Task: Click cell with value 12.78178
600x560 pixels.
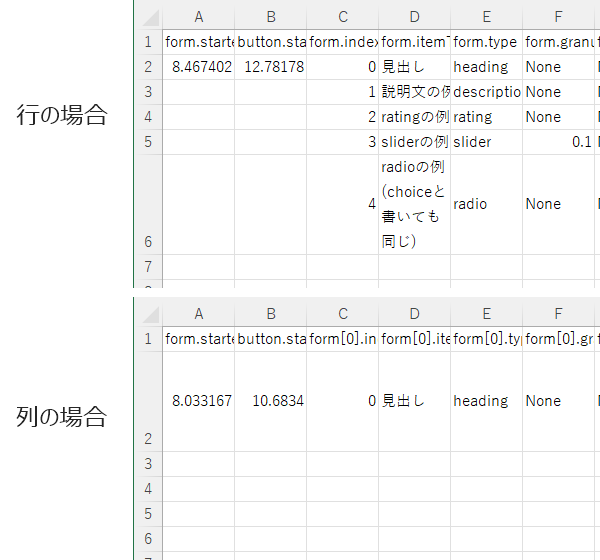Action: [x=271, y=67]
